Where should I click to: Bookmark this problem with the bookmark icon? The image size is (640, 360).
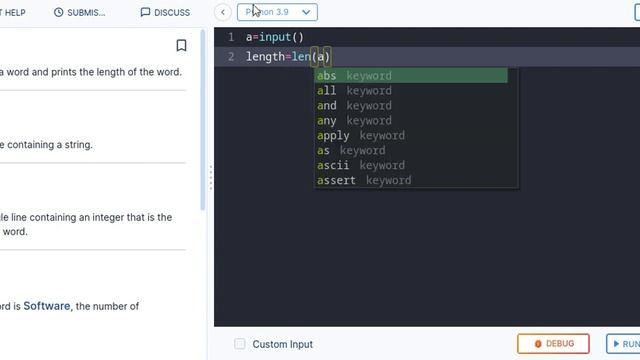[x=181, y=45]
